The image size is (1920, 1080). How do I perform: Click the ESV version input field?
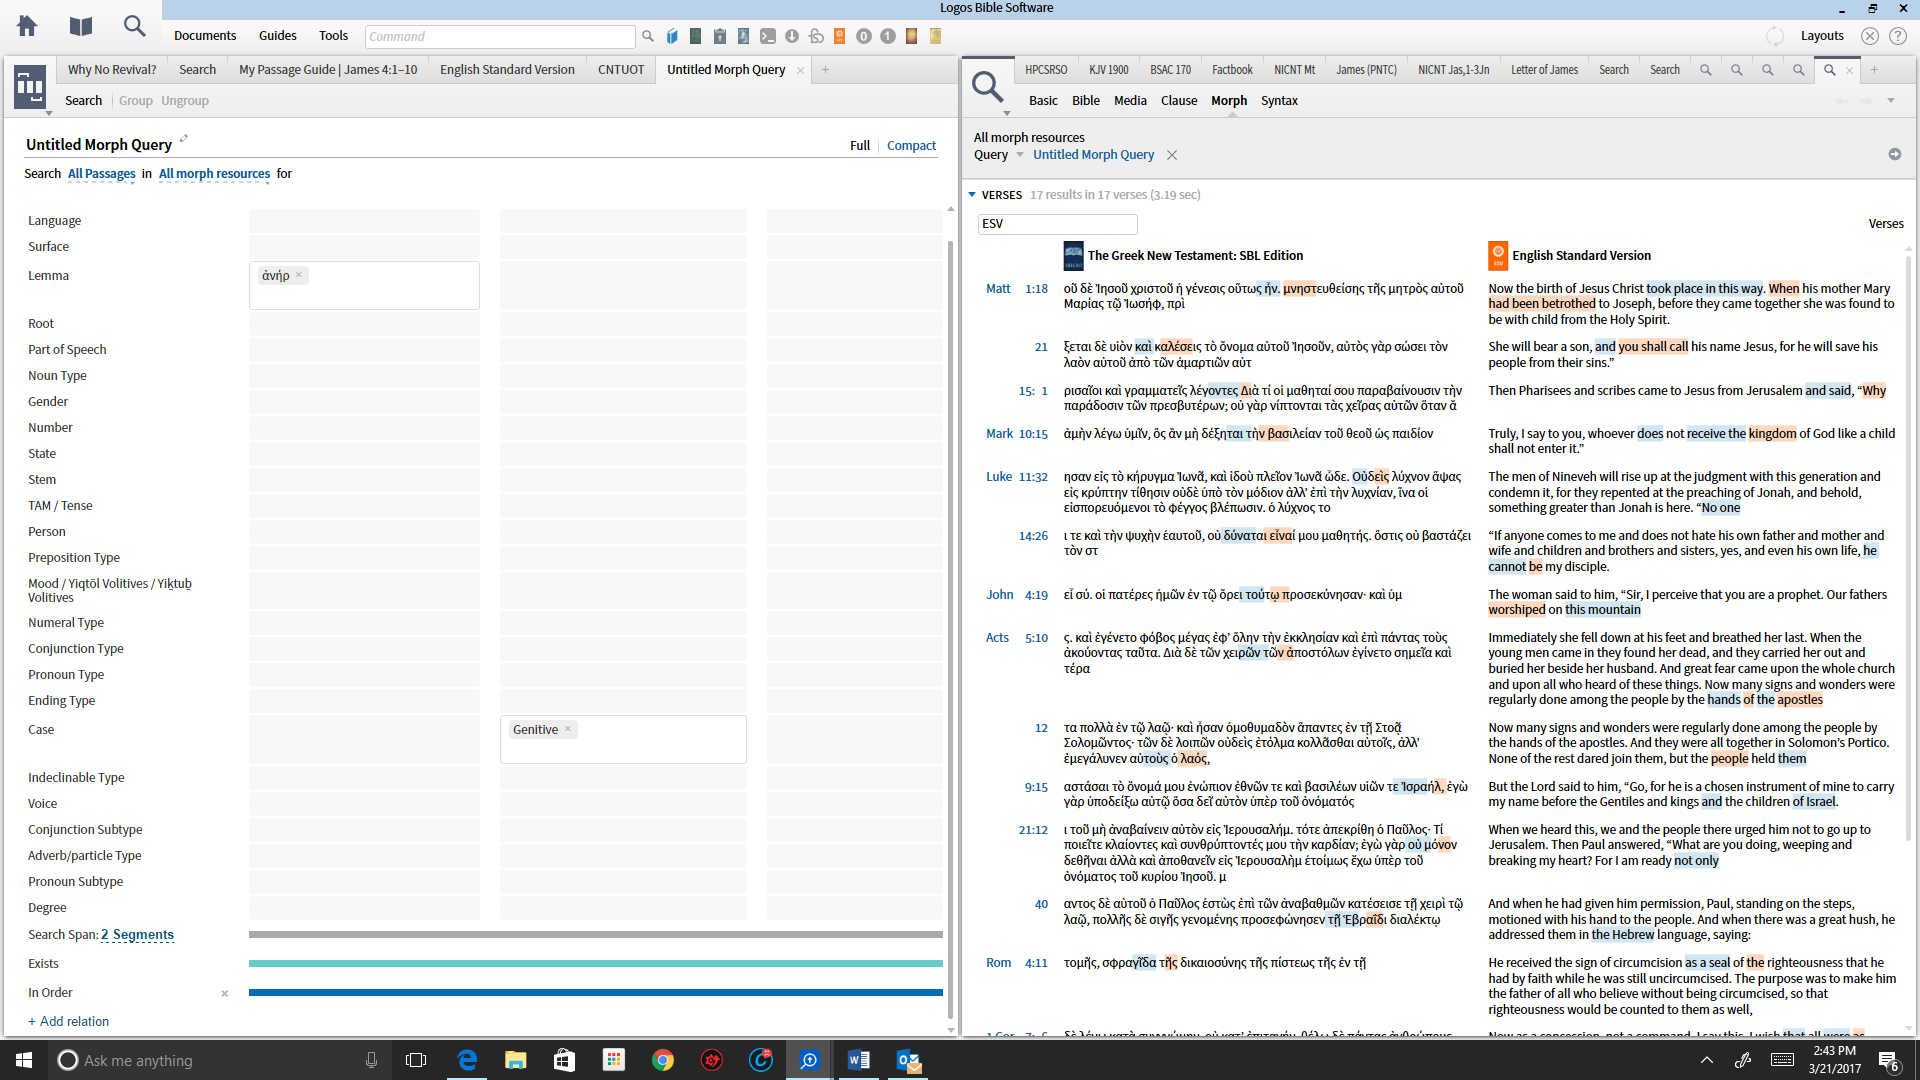1057,224
